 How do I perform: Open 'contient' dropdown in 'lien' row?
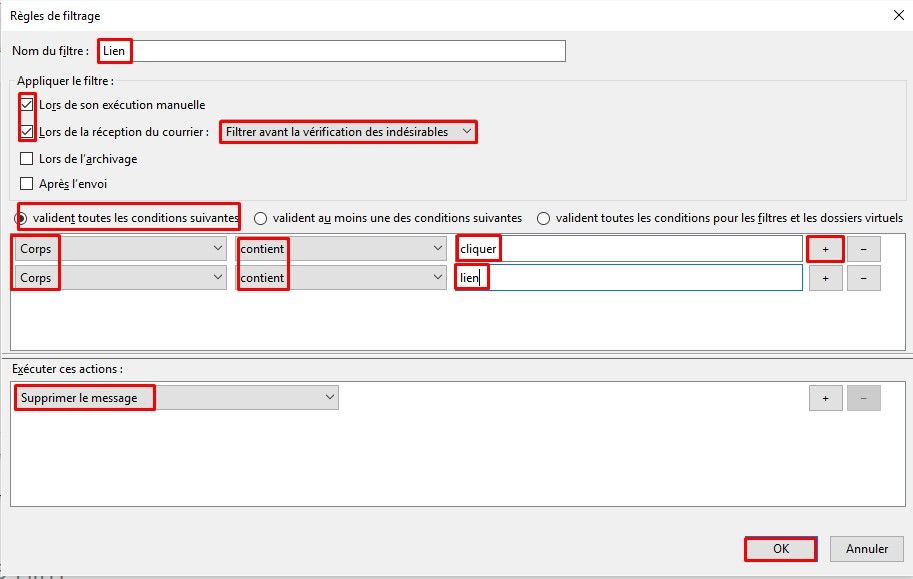(341, 278)
